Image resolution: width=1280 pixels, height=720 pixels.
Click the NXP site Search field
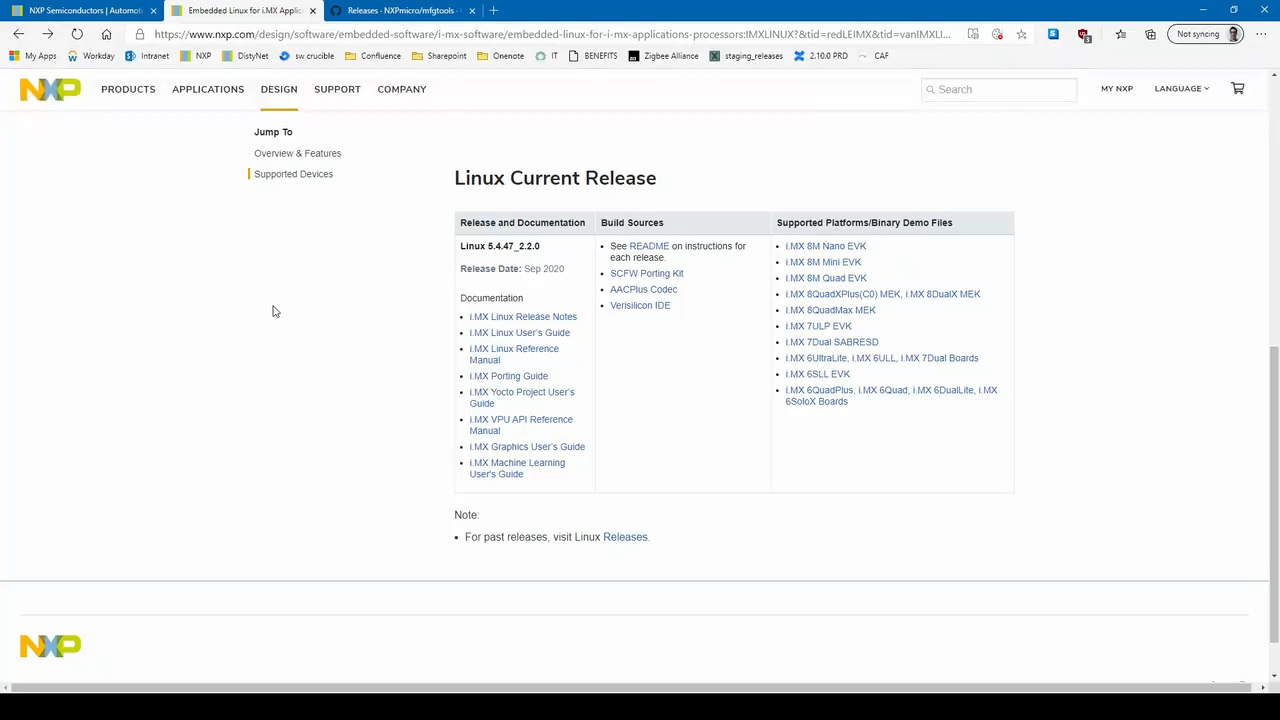(x=998, y=89)
